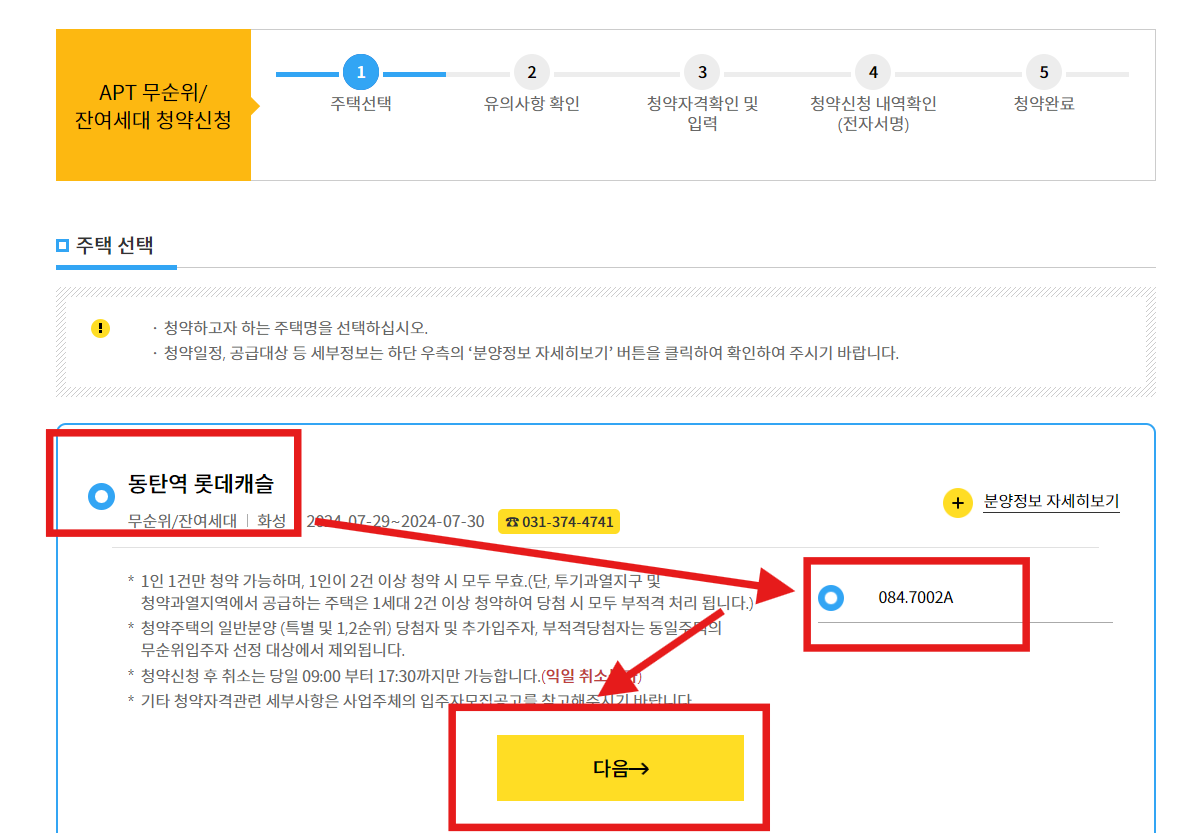Click step 4 청약신청 내역확인 circle
Viewport: 1192px width, 833px height.
(873, 72)
